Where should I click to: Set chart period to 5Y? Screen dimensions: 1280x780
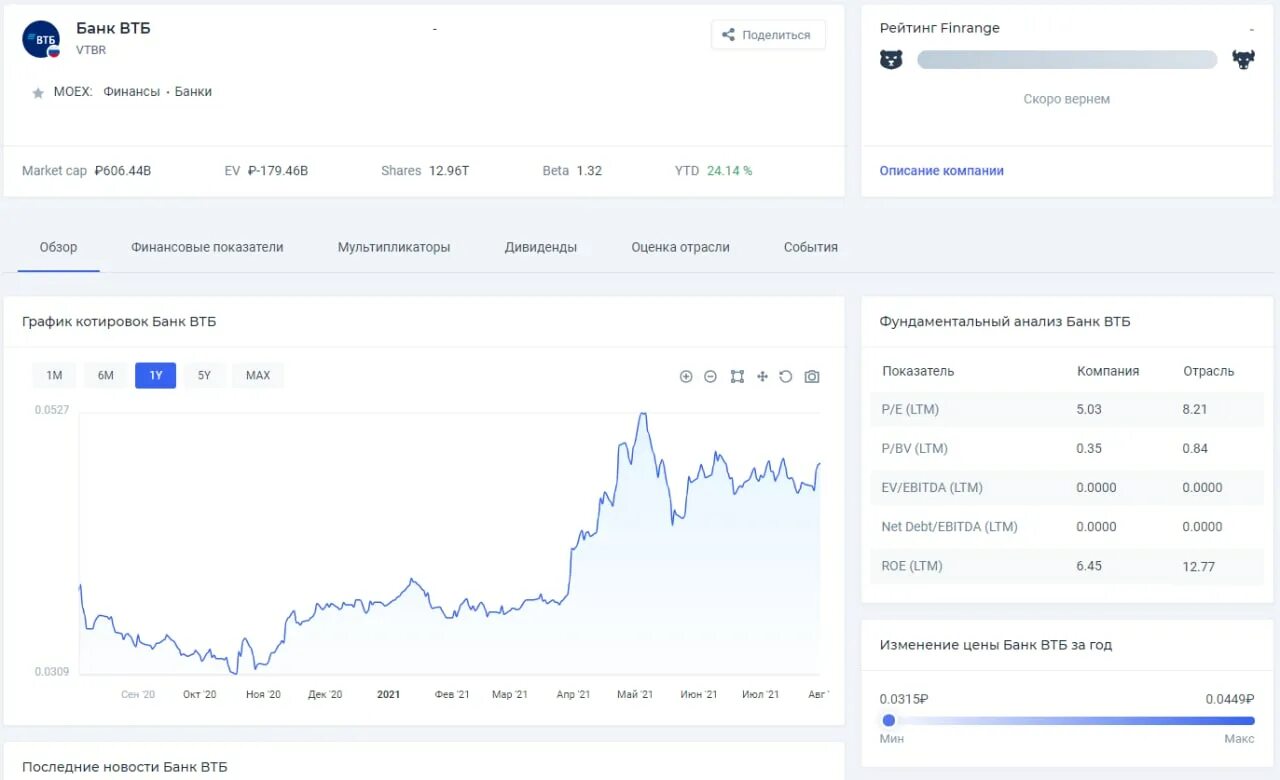(x=204, y=376)
